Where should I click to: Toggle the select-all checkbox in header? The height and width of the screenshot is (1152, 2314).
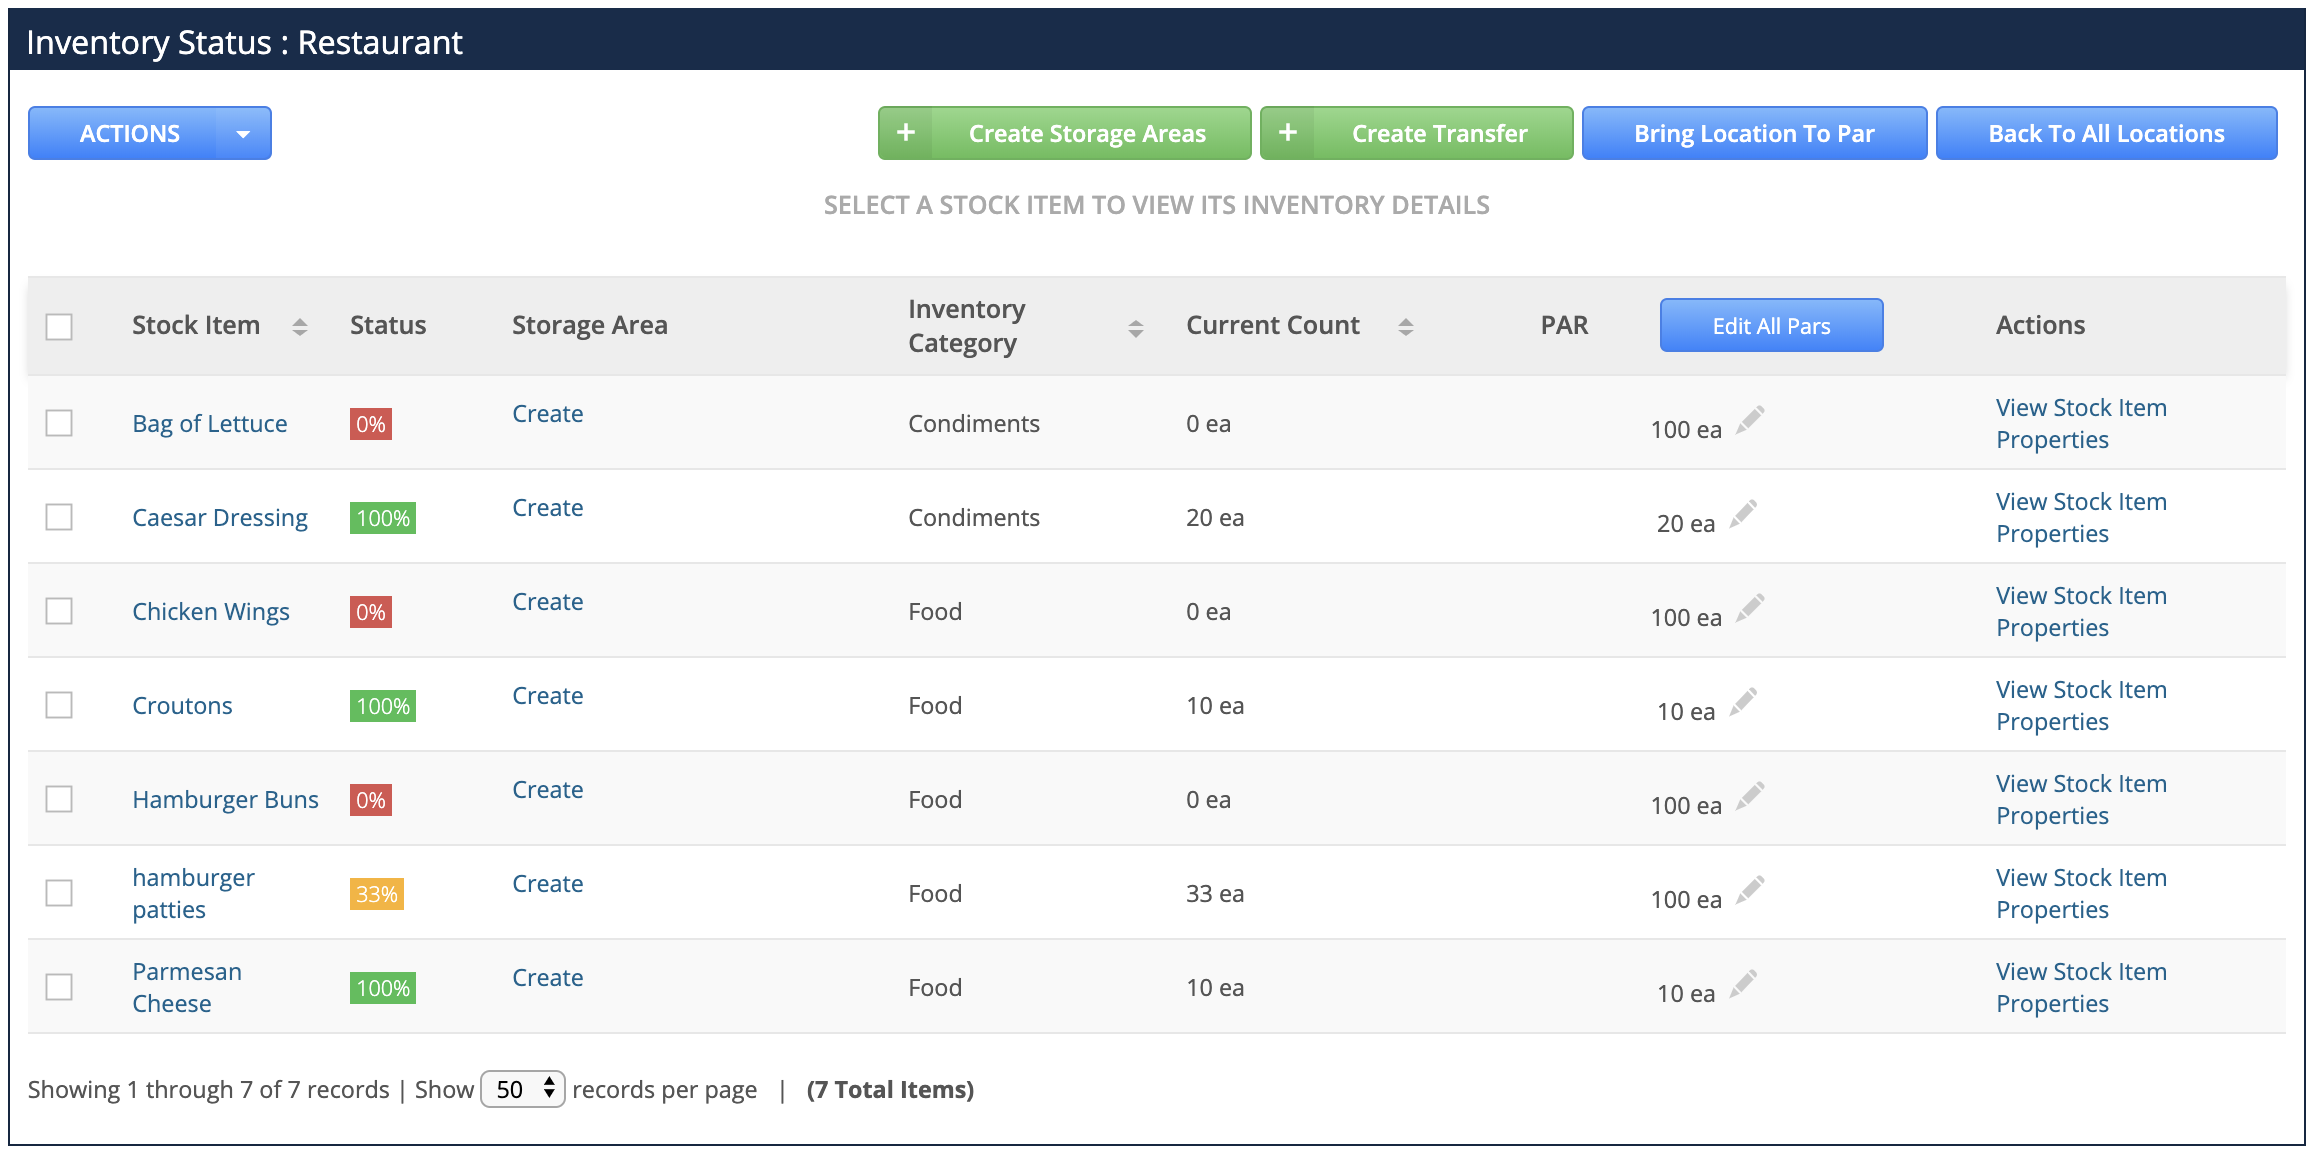pos(59,326)
